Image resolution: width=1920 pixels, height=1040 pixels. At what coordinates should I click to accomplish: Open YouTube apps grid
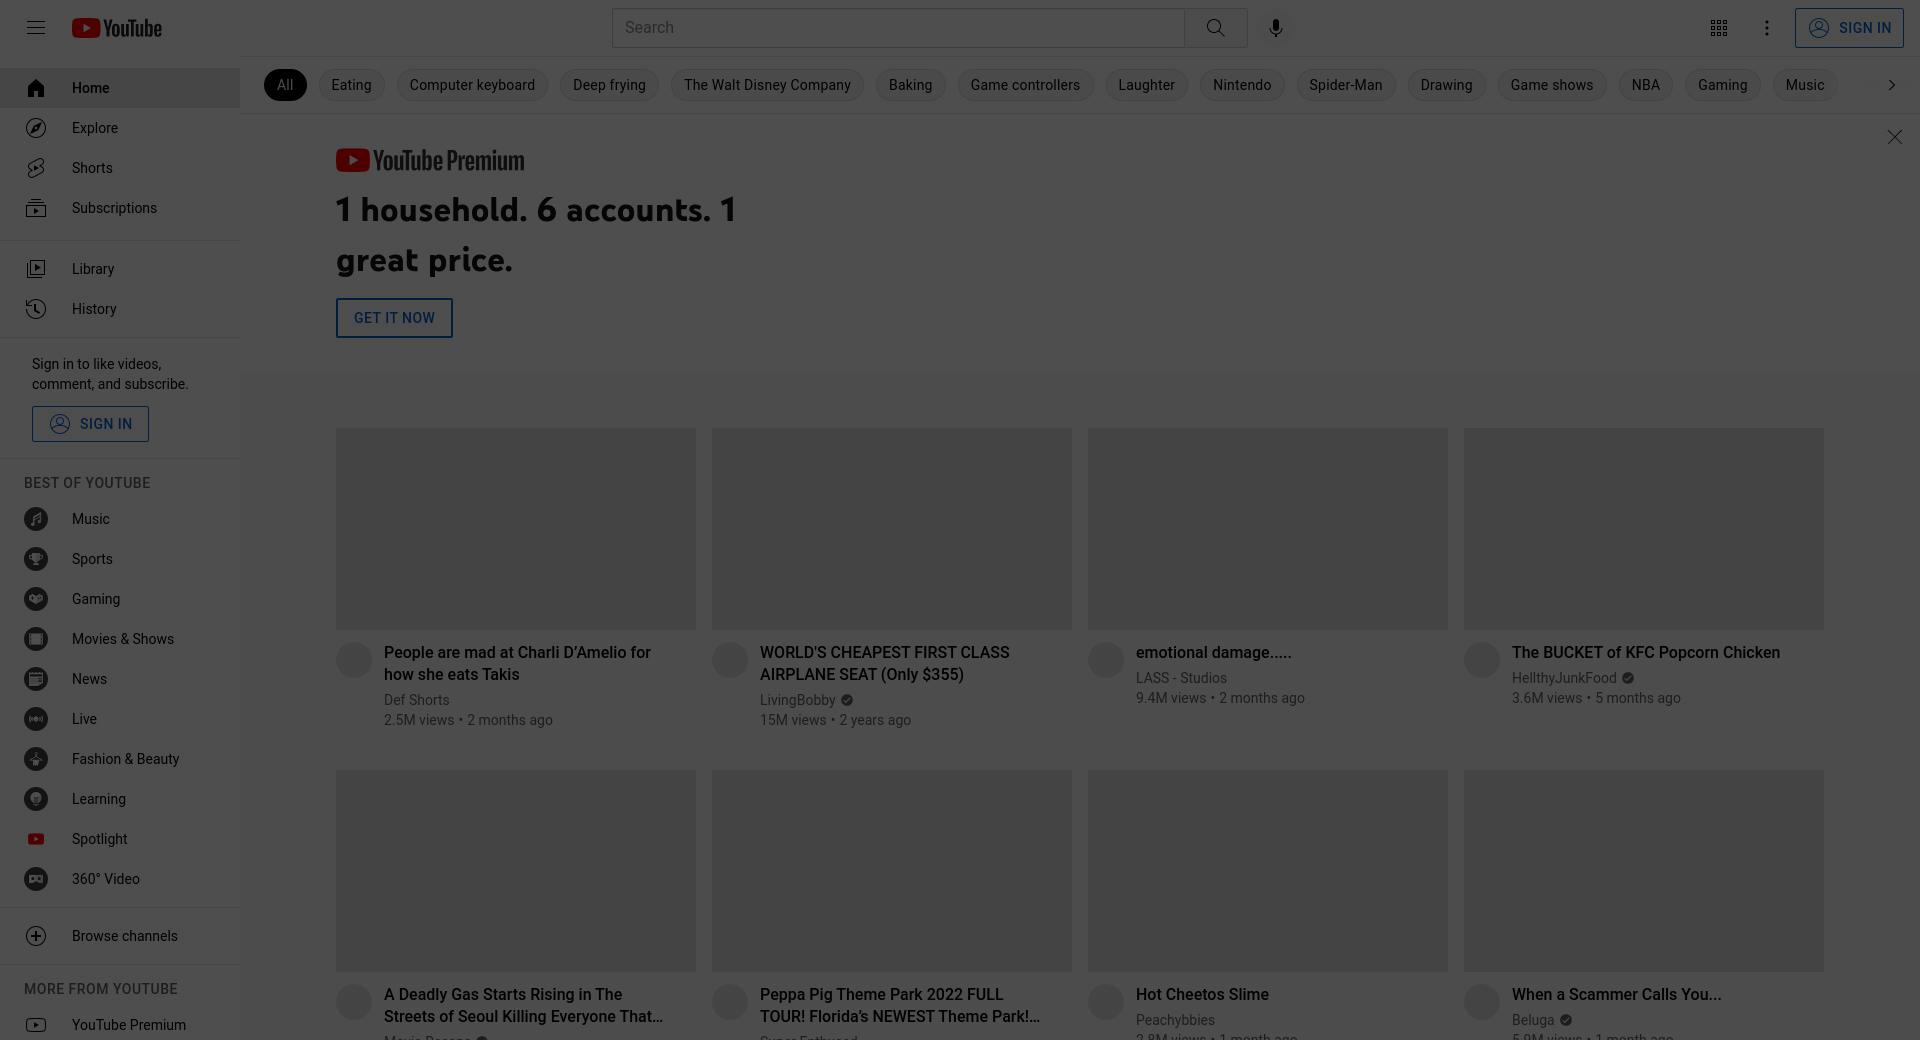click(1718, 28)
